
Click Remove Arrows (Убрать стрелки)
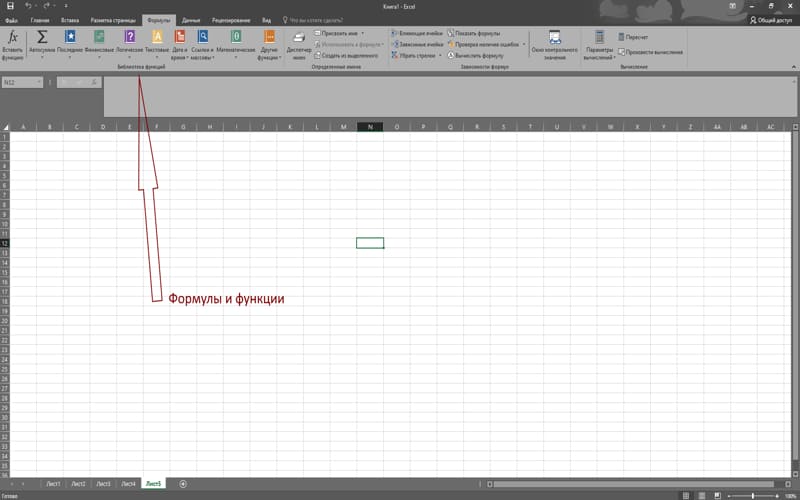click(414, 55)
